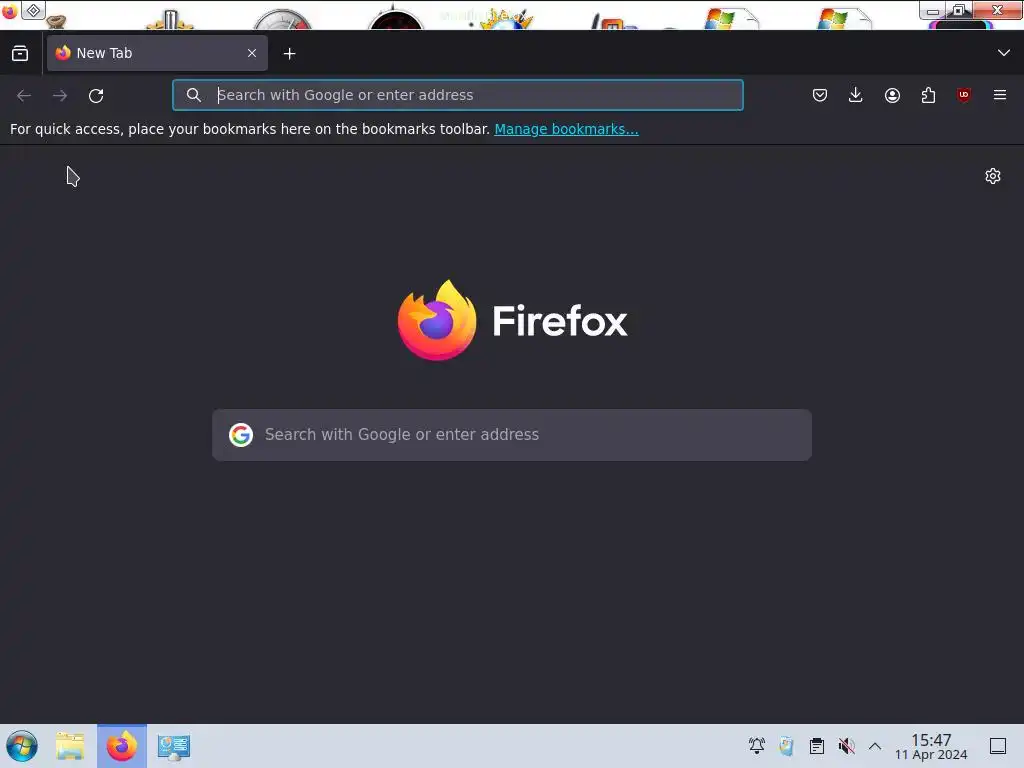
Task: Open the window menu Firefox icon in the title bar
Action: (9, 11)
